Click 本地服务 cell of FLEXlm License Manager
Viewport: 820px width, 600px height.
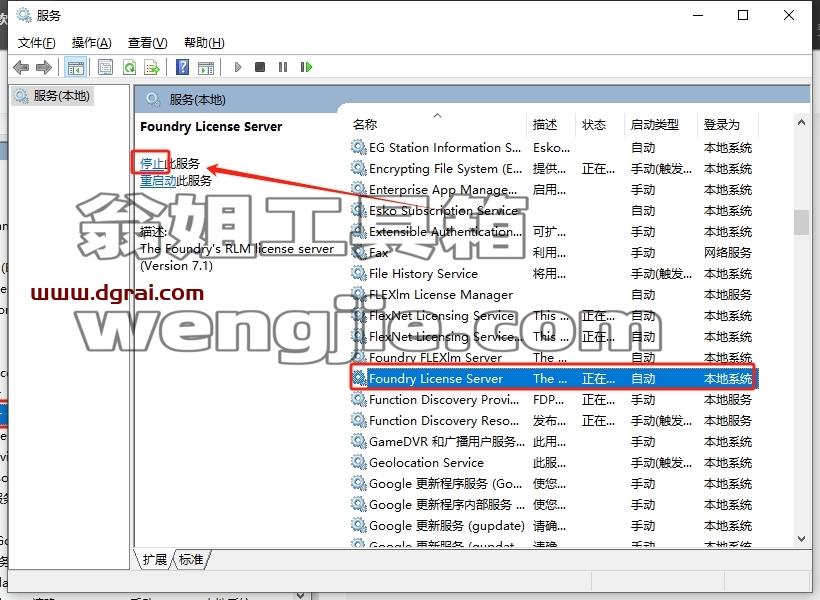pos(727,295)
